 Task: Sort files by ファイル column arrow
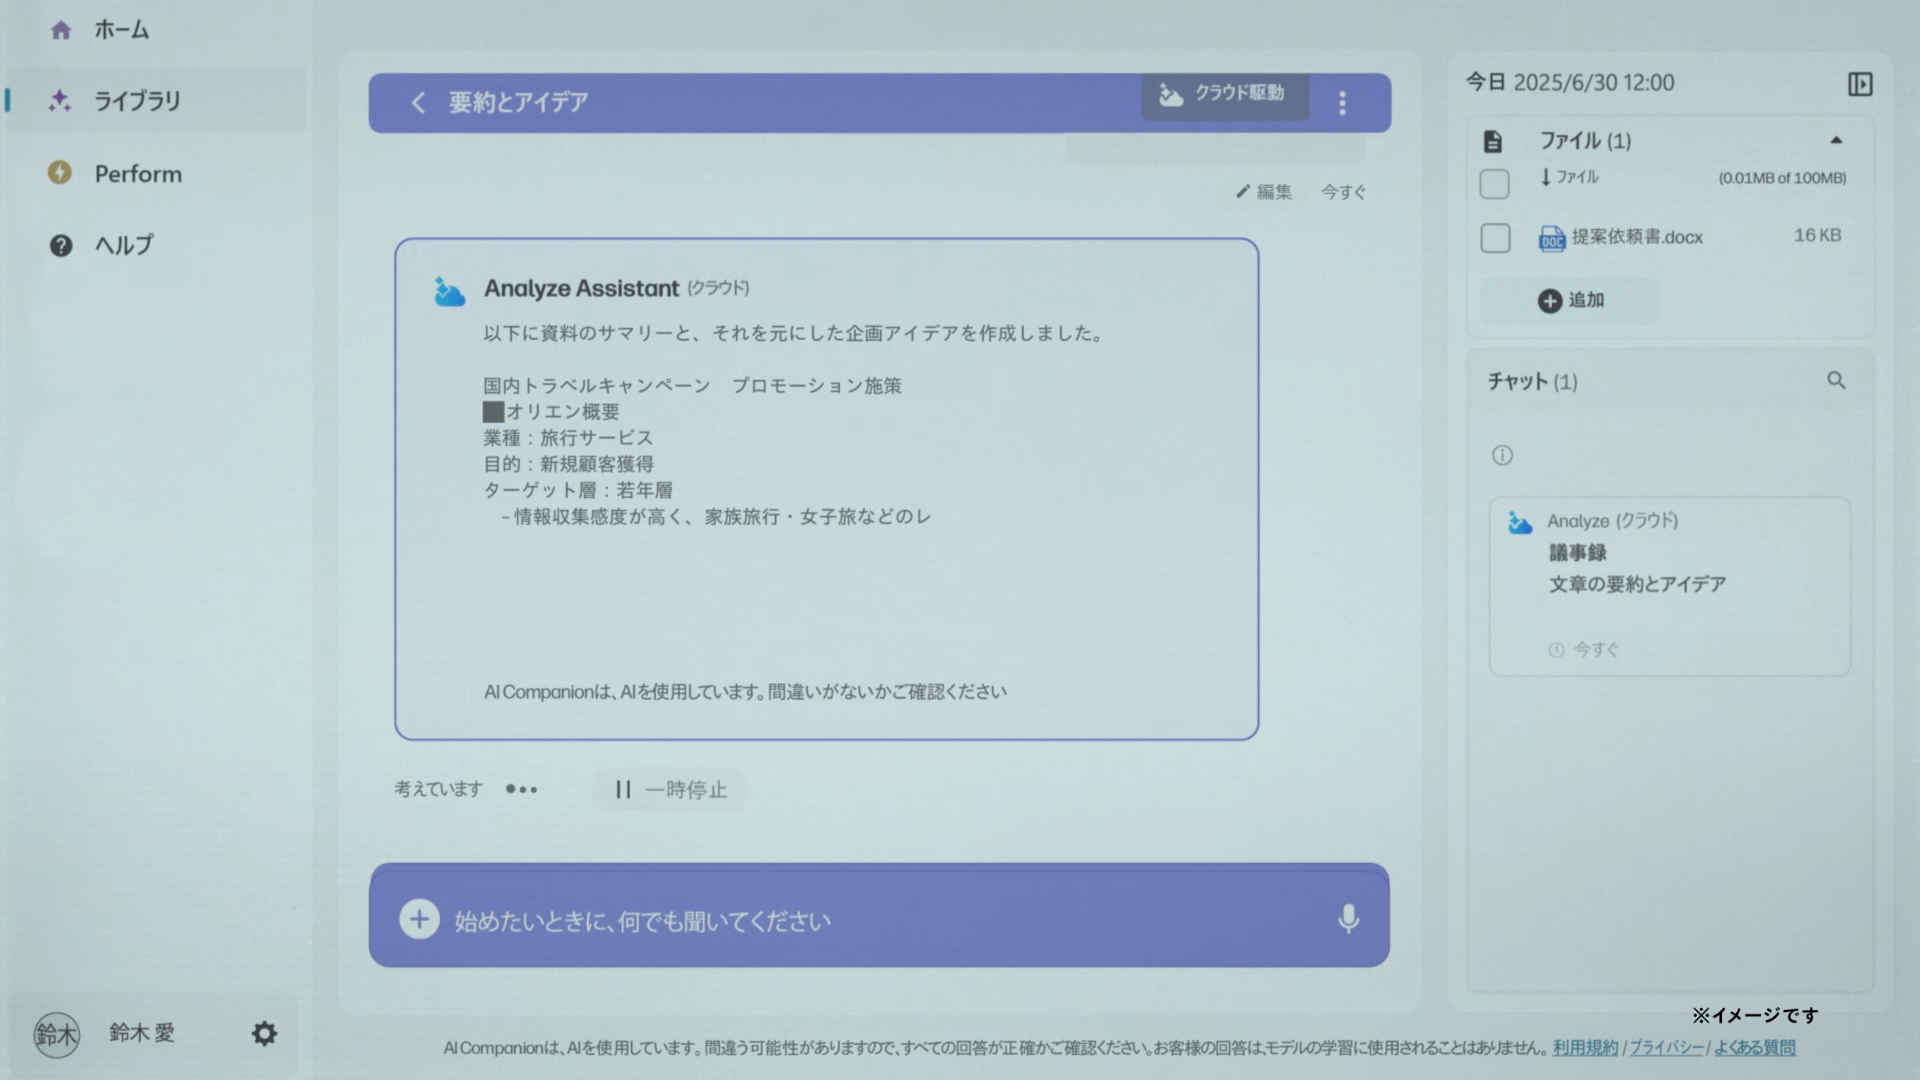1546,177
